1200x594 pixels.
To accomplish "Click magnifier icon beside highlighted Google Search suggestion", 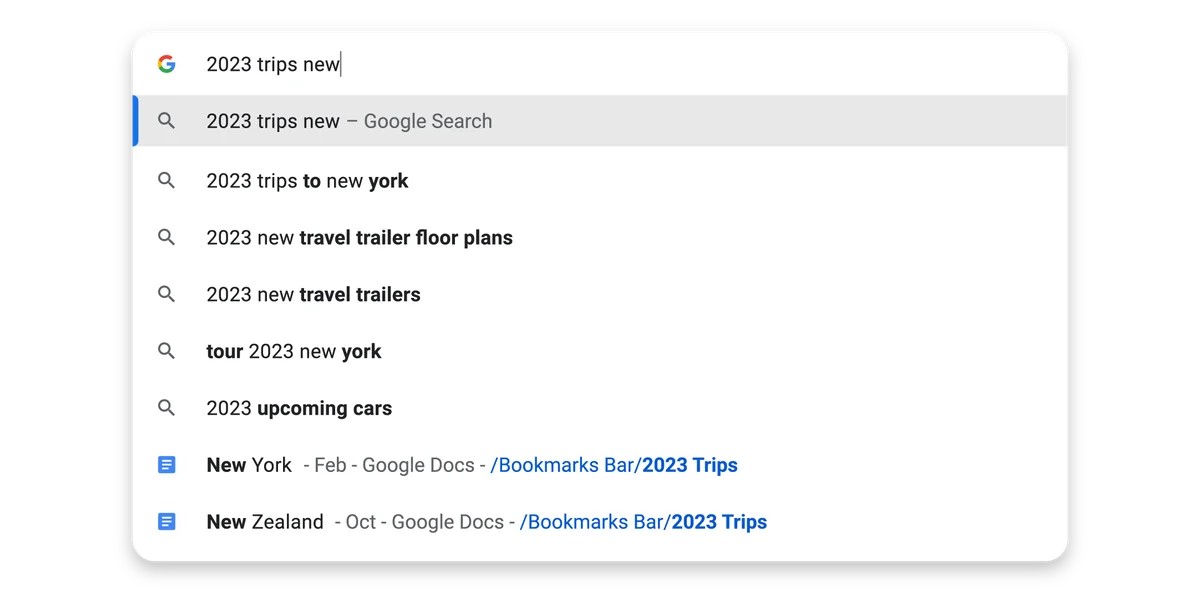I will click(x=167, y=121).
